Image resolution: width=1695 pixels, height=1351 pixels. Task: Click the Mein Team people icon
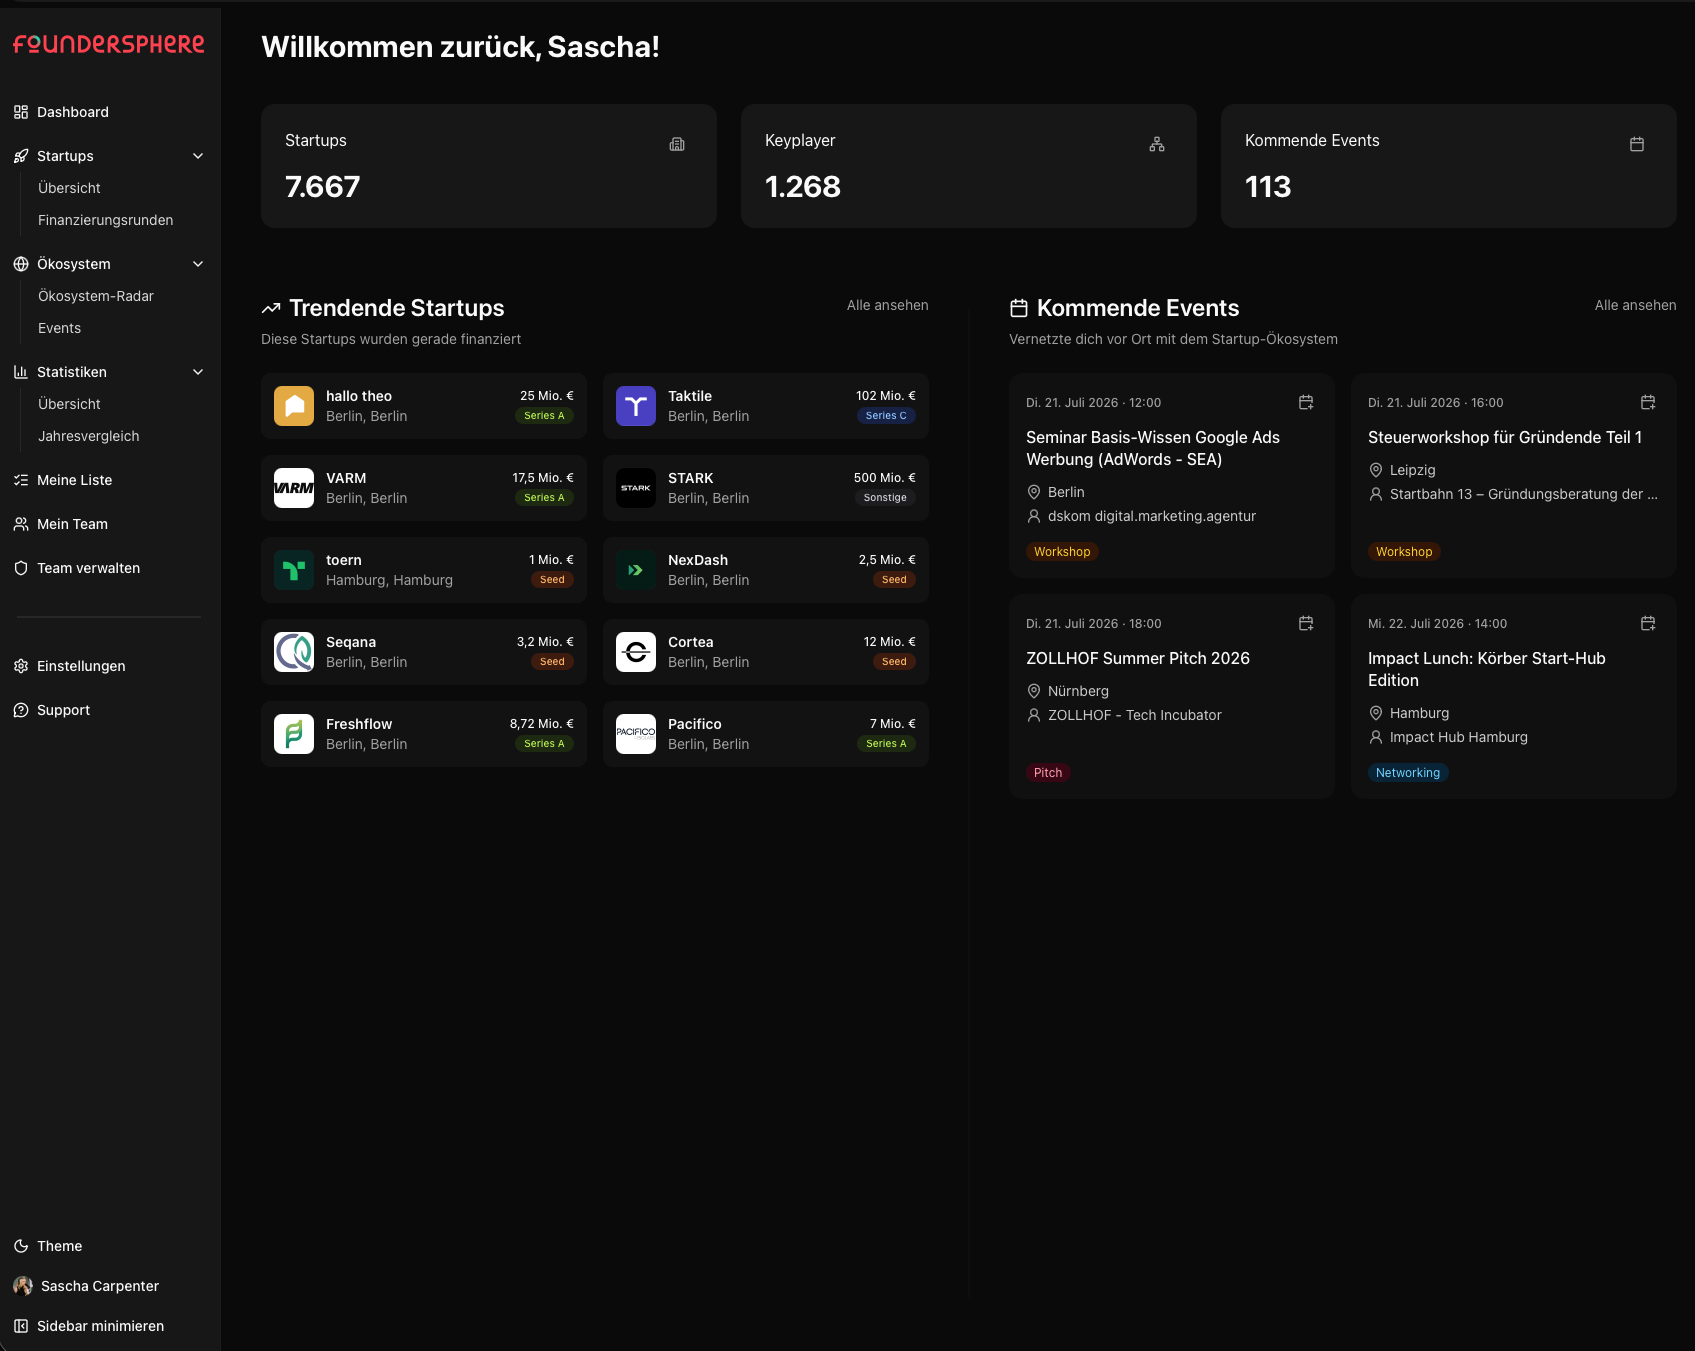(x=21, y=524)
